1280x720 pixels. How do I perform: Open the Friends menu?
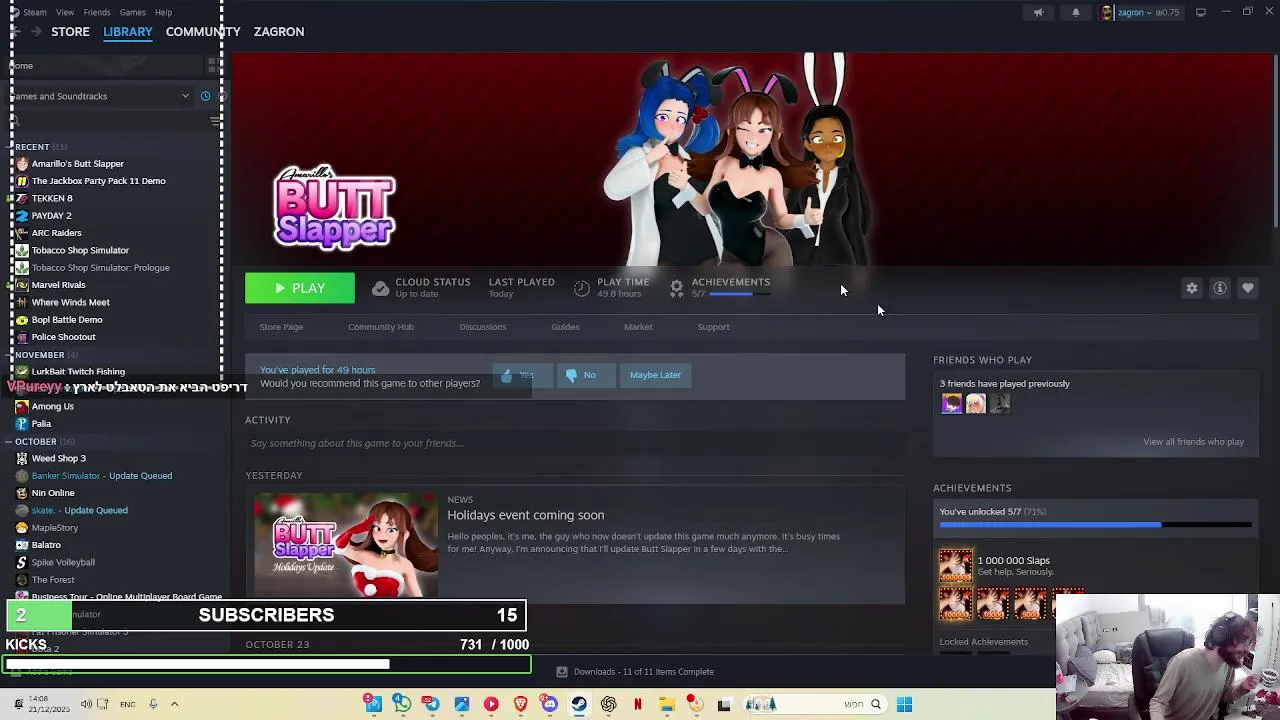[x=97, y=12]
